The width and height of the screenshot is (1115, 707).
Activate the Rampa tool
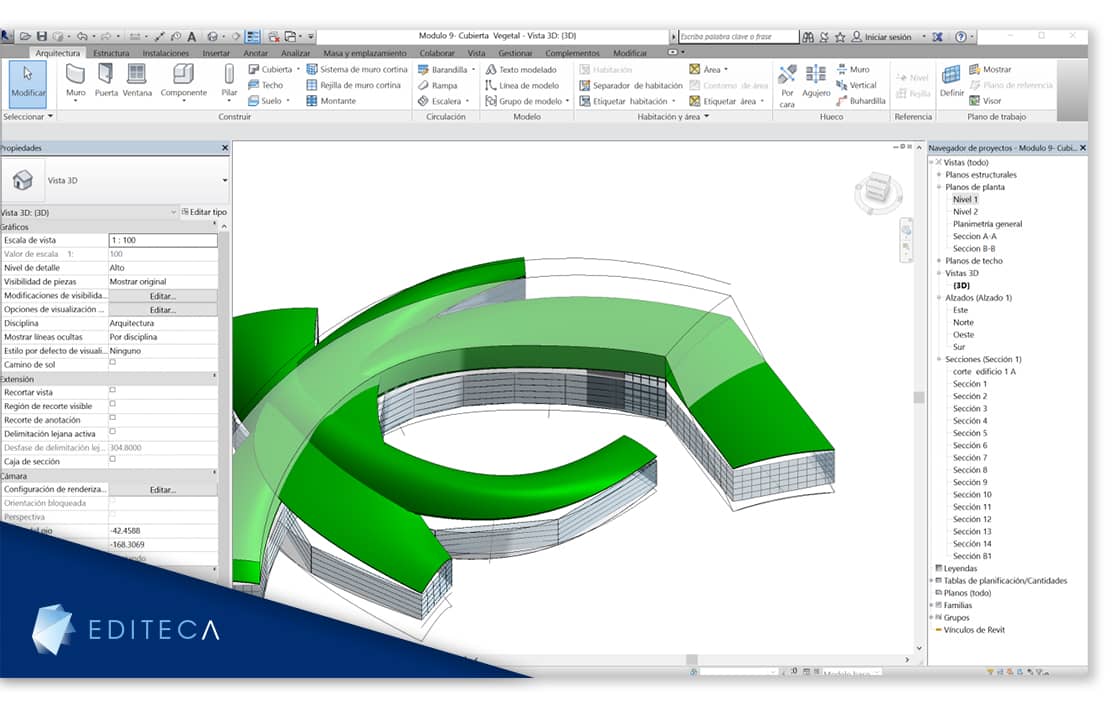click(438, 85)
